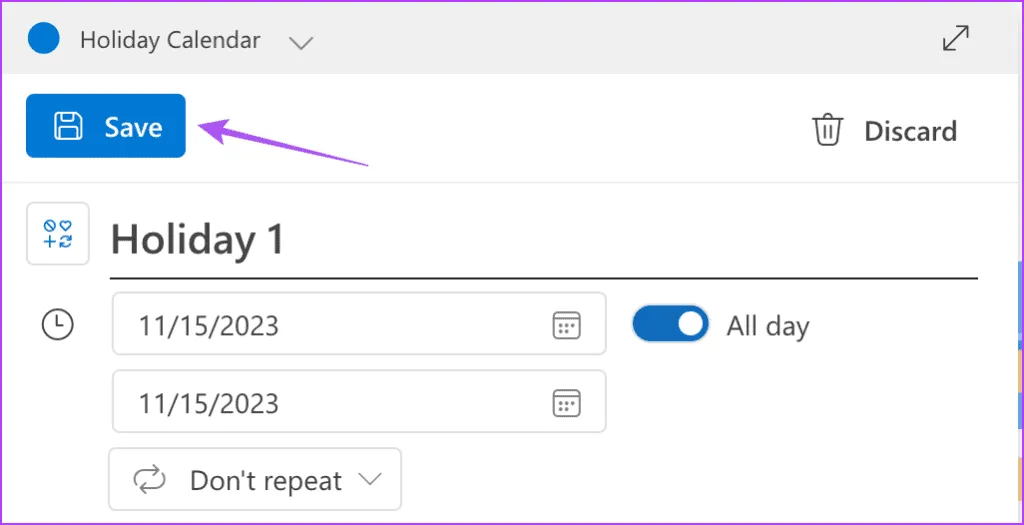This screenshot has height=525, width=1024.
Task: Click the trash can icon
Action: click(x=827, y=131)
